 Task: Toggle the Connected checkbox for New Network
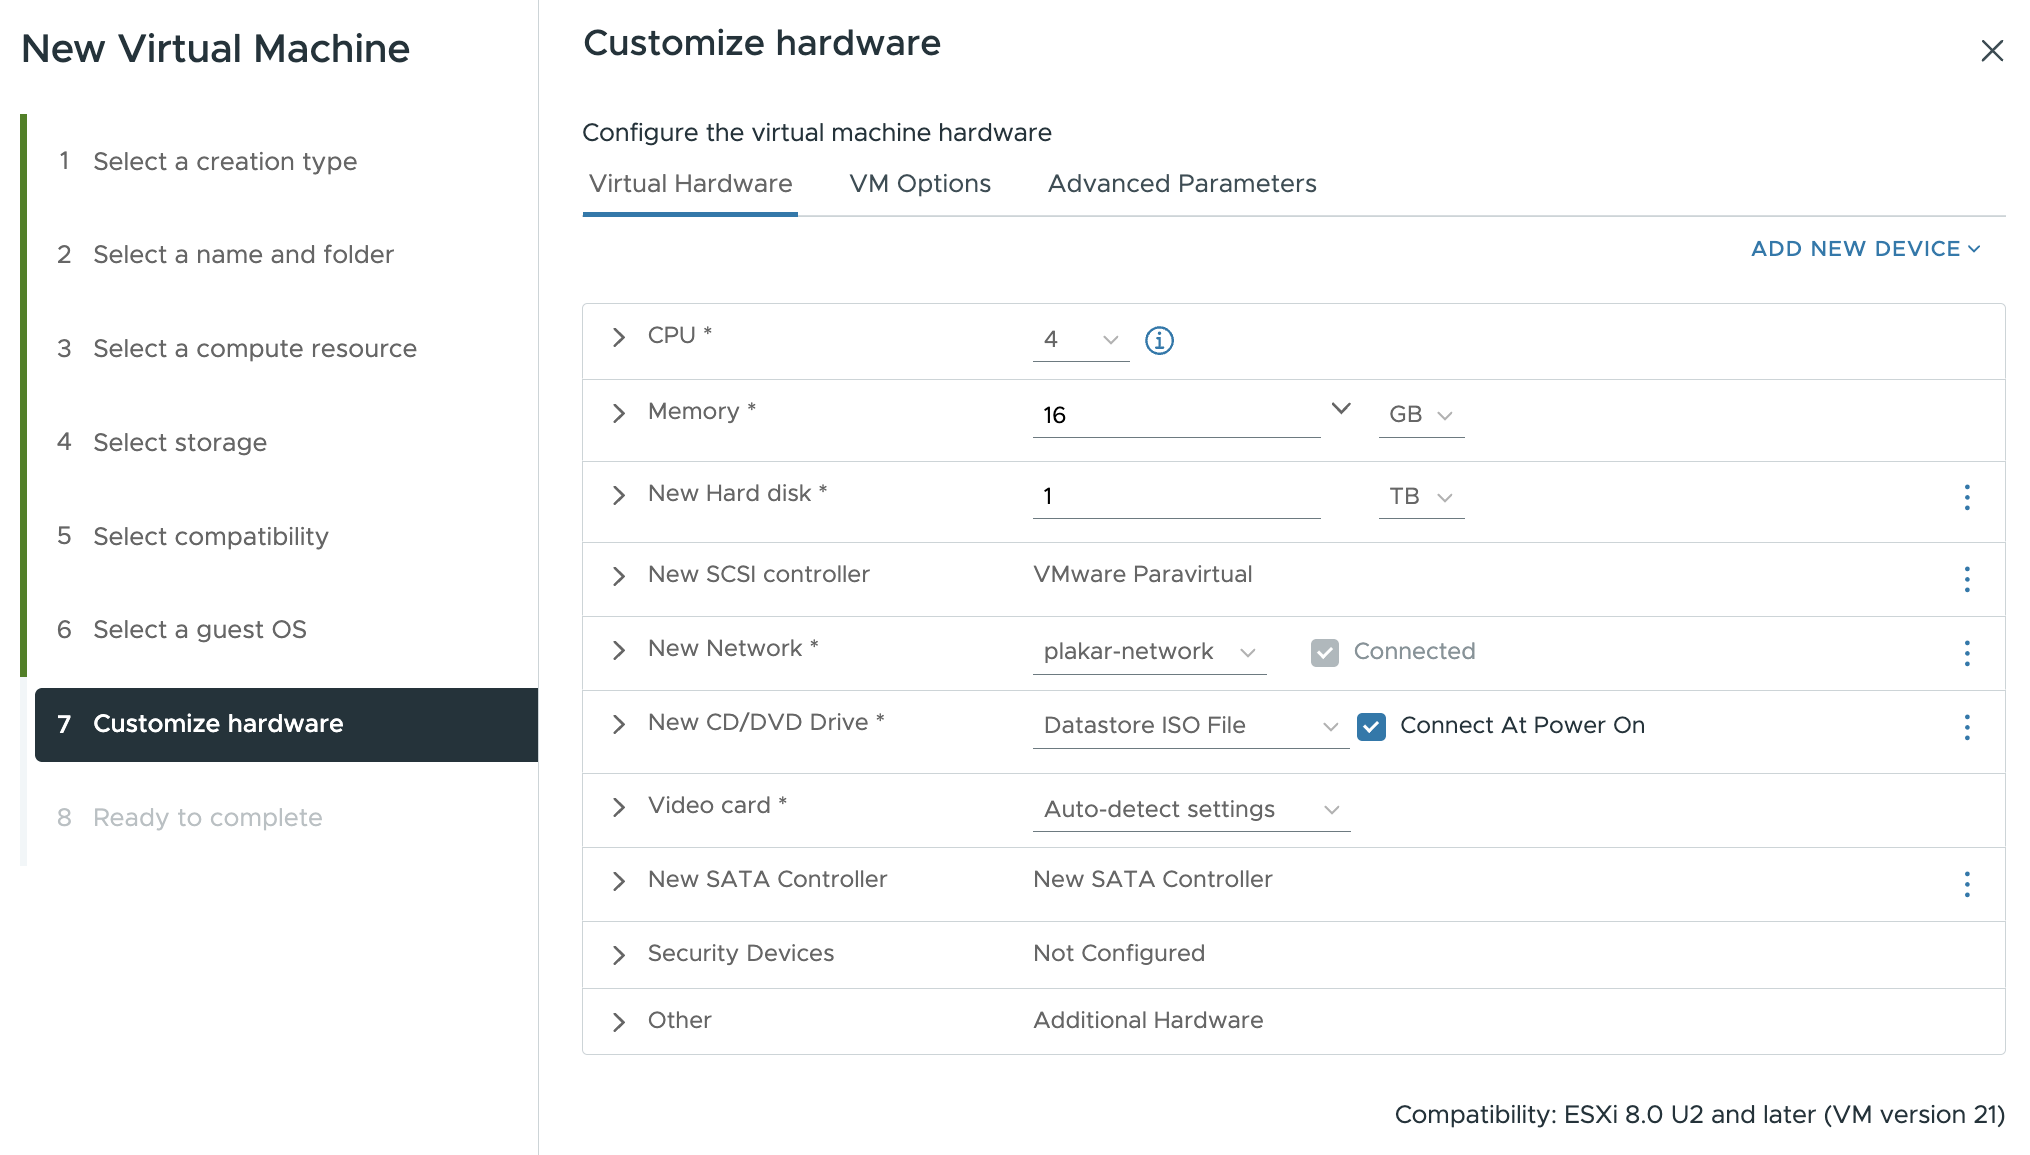(x=1325, y=653)
